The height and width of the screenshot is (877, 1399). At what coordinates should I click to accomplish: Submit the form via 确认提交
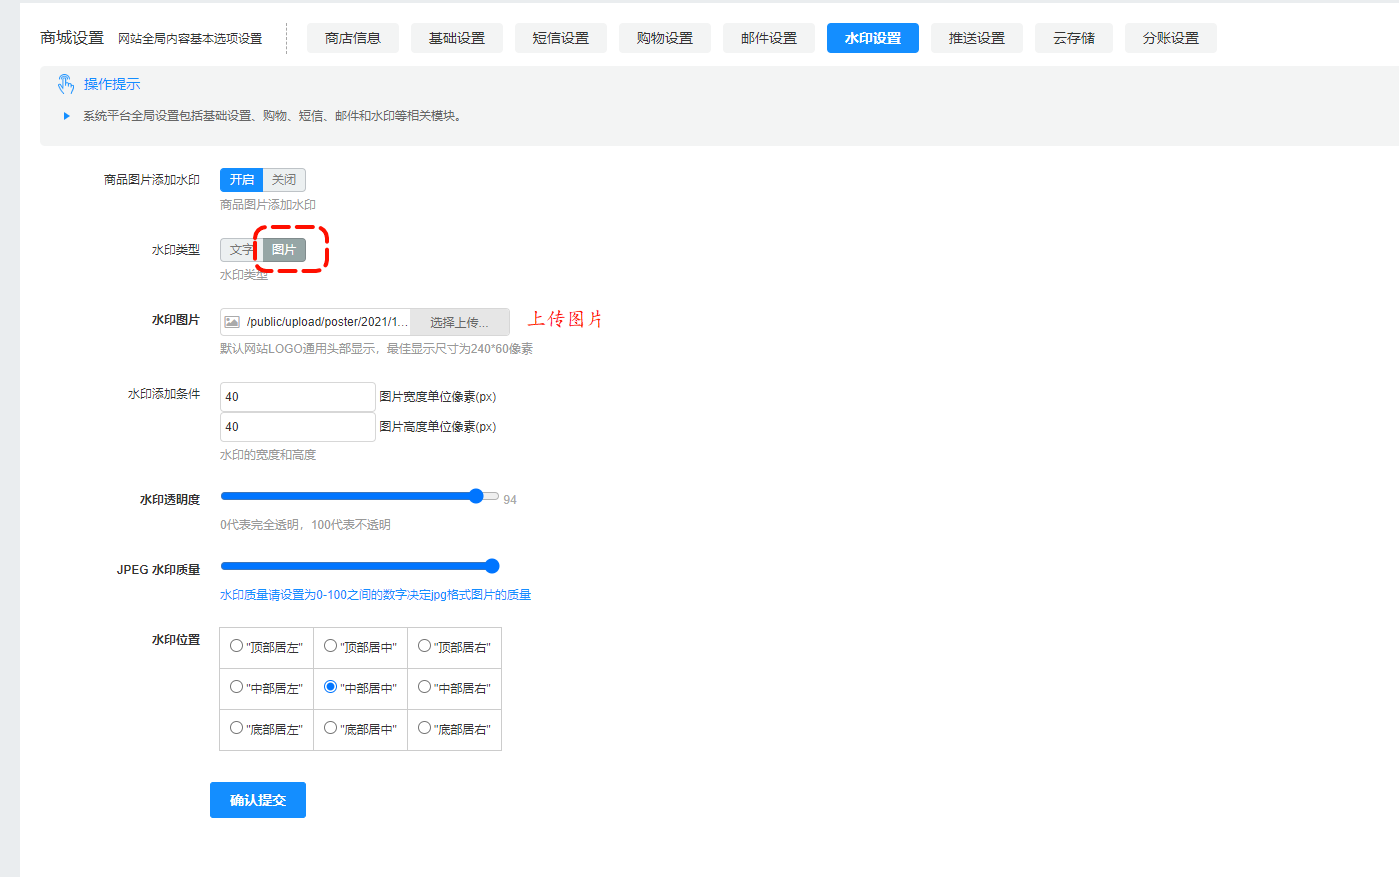click(257, 799)
